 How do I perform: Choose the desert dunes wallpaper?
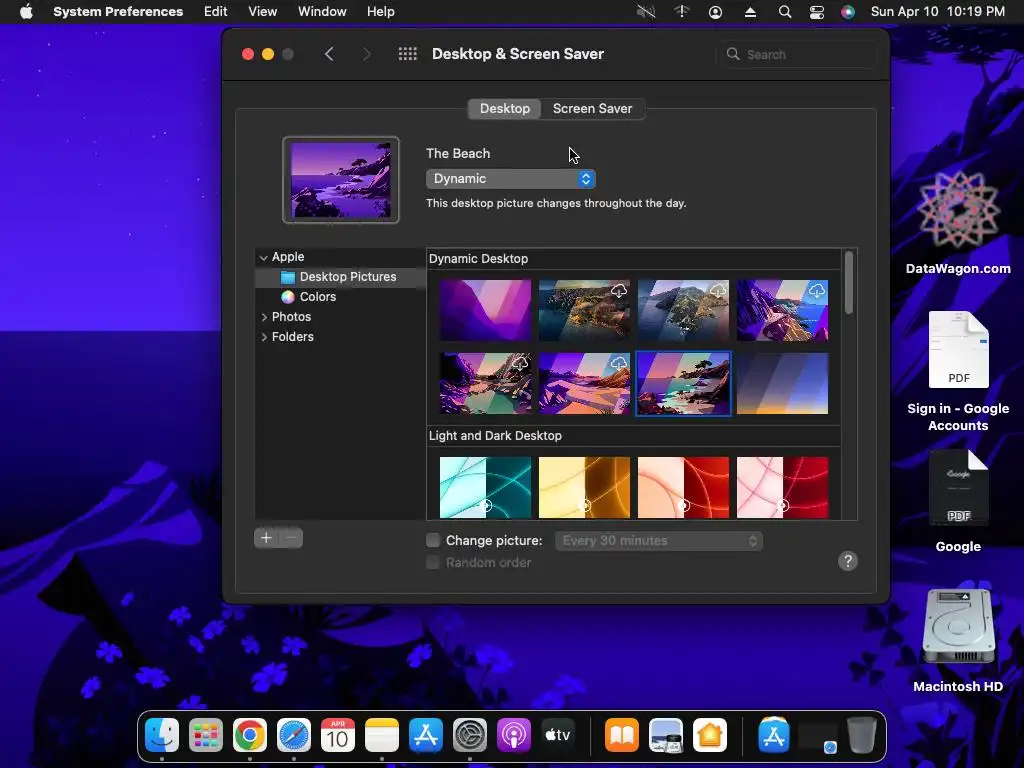[x=584, y=383]
